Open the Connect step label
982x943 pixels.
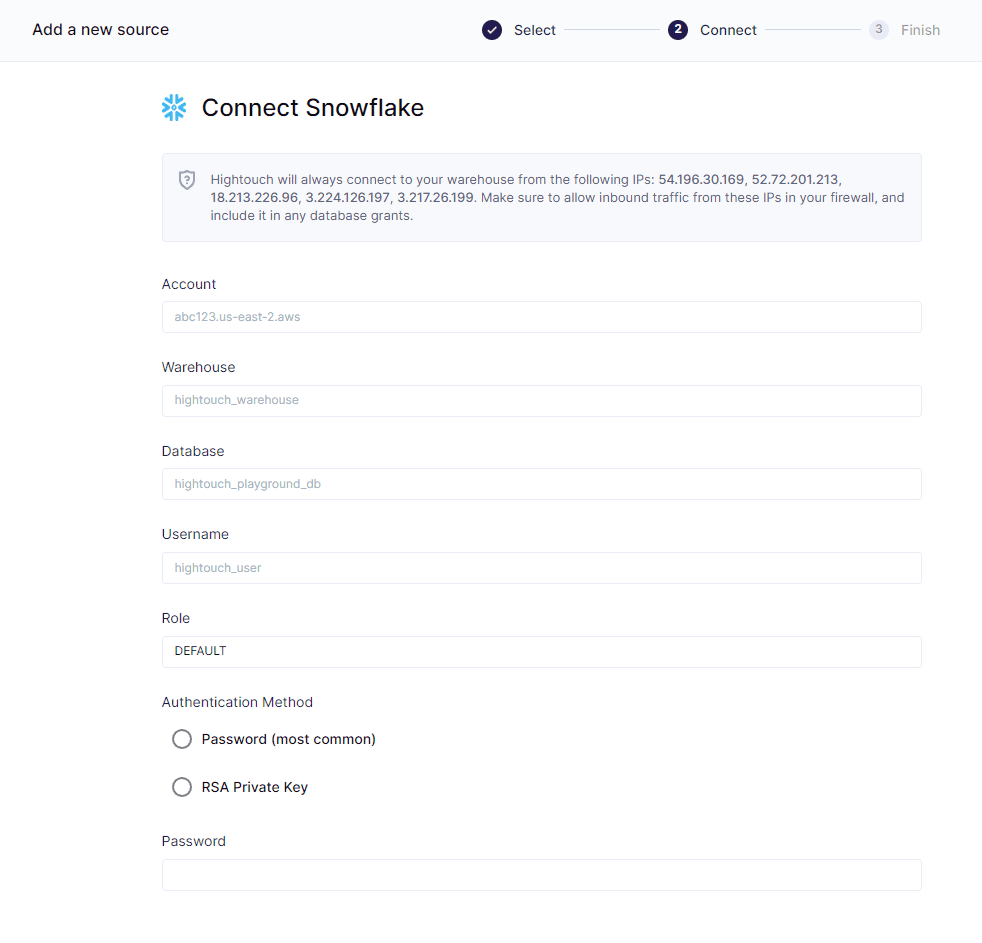pyautogui.click(x=728, y=30)
